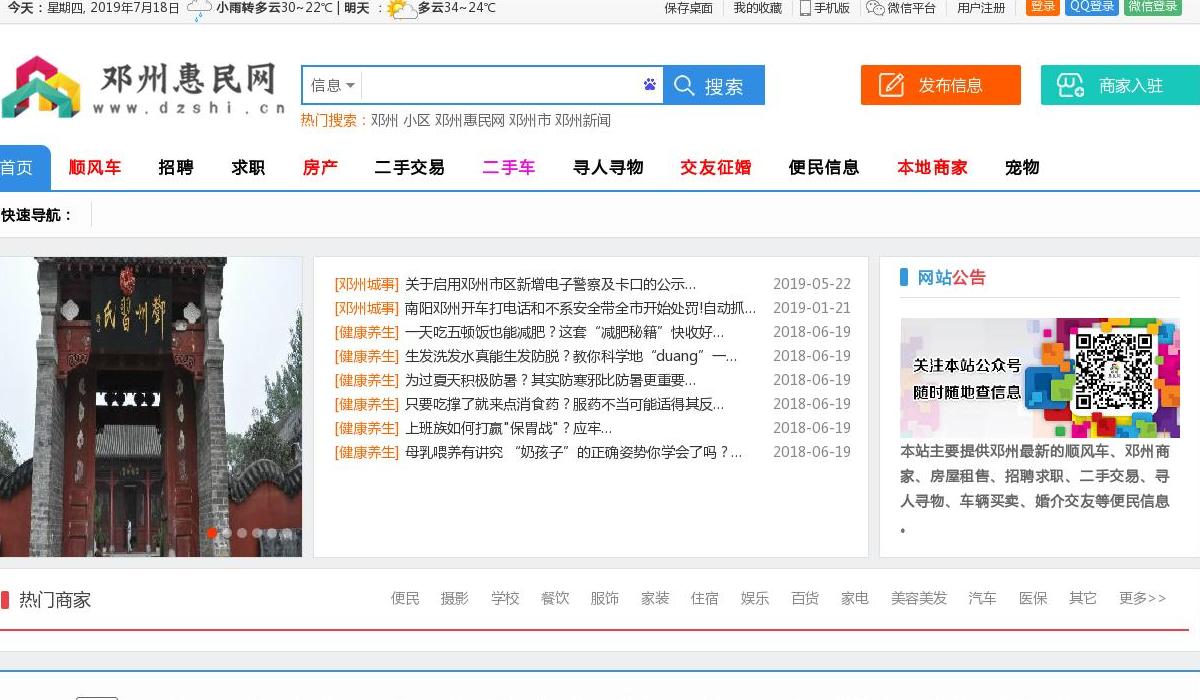Click the edit icon on 发布信息 button
1200x700 pixels.
891,85
